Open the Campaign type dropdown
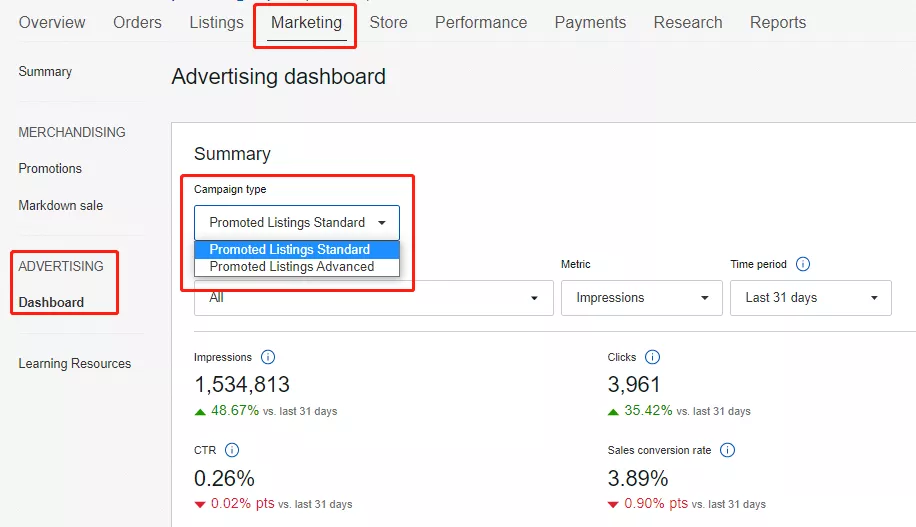This screenshot has width=916, height=527. tap(297, 223)
